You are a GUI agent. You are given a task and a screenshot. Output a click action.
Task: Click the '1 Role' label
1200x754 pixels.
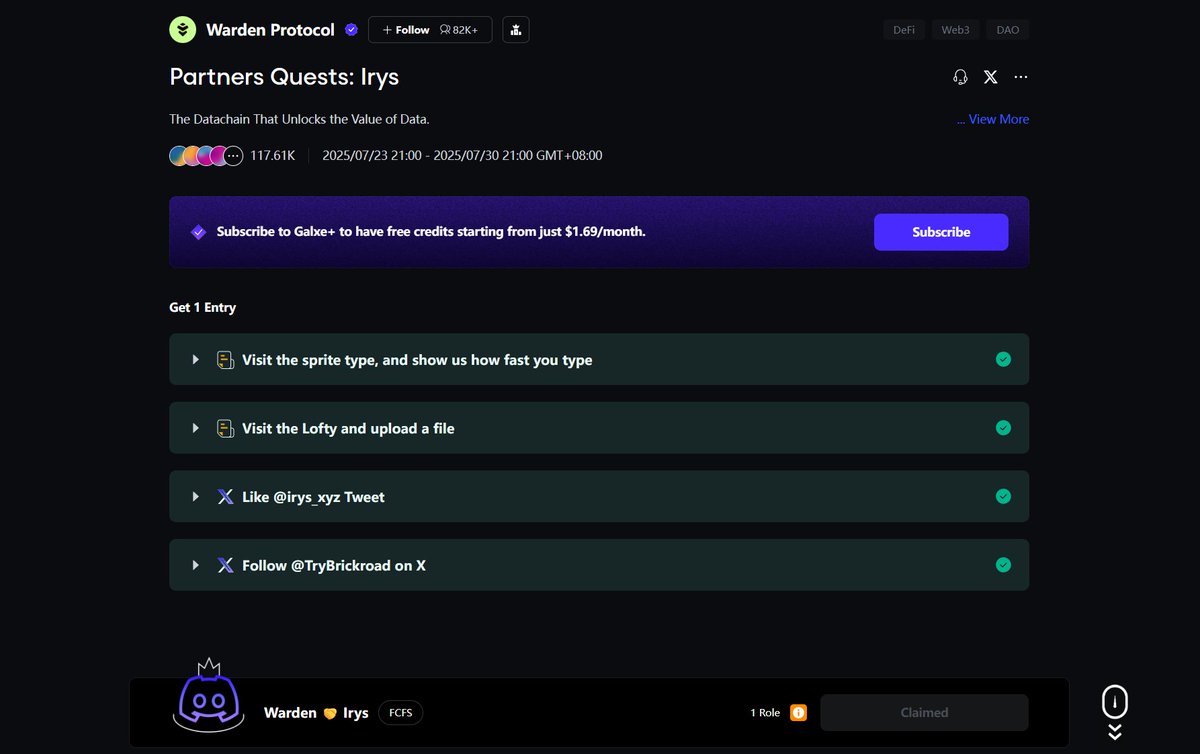(x=765, y=713)
